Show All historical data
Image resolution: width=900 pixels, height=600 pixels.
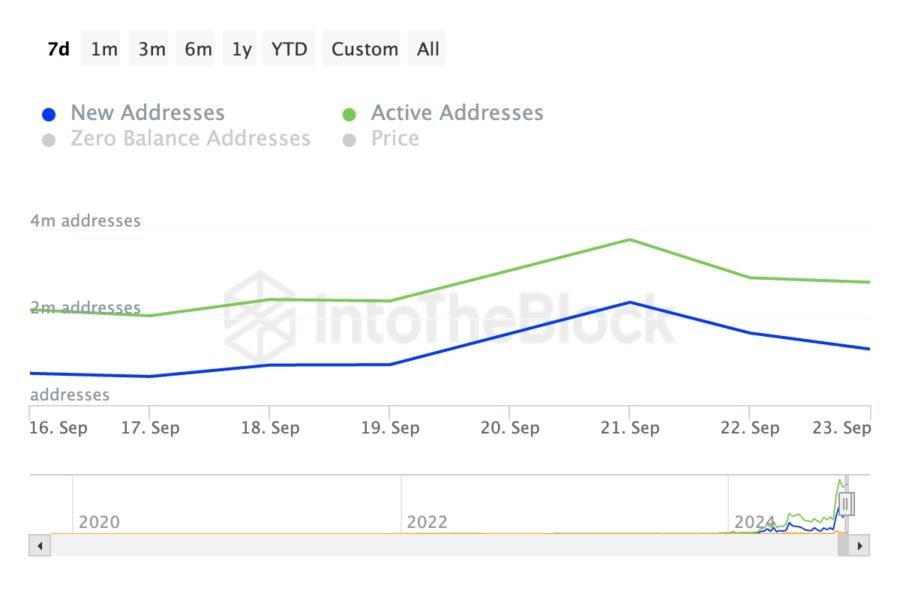(428, 49)
